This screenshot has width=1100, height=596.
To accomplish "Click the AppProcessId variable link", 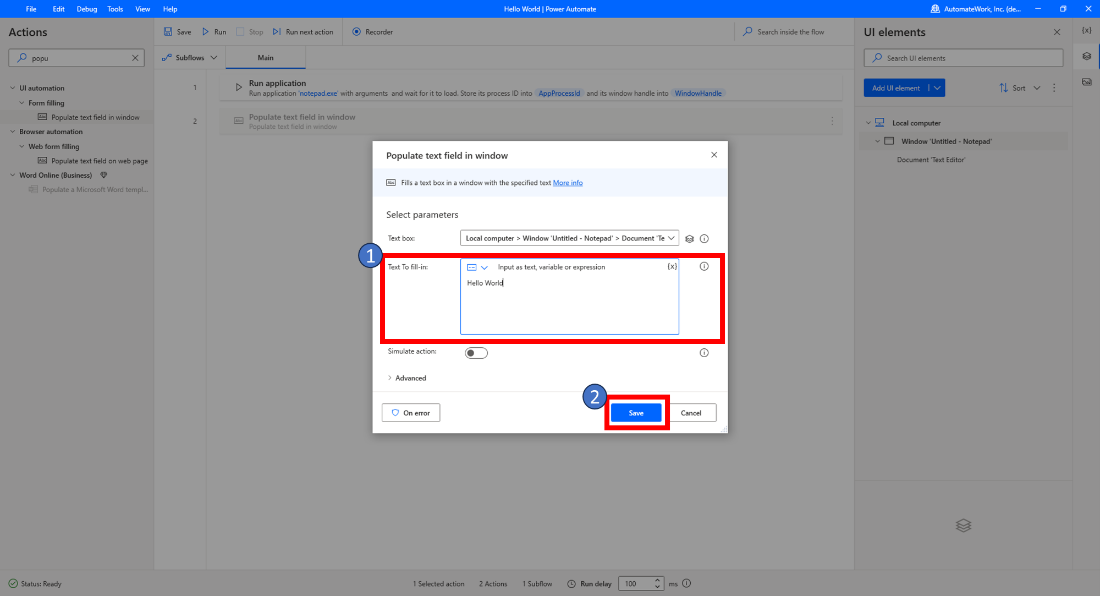I will point(559,93).
